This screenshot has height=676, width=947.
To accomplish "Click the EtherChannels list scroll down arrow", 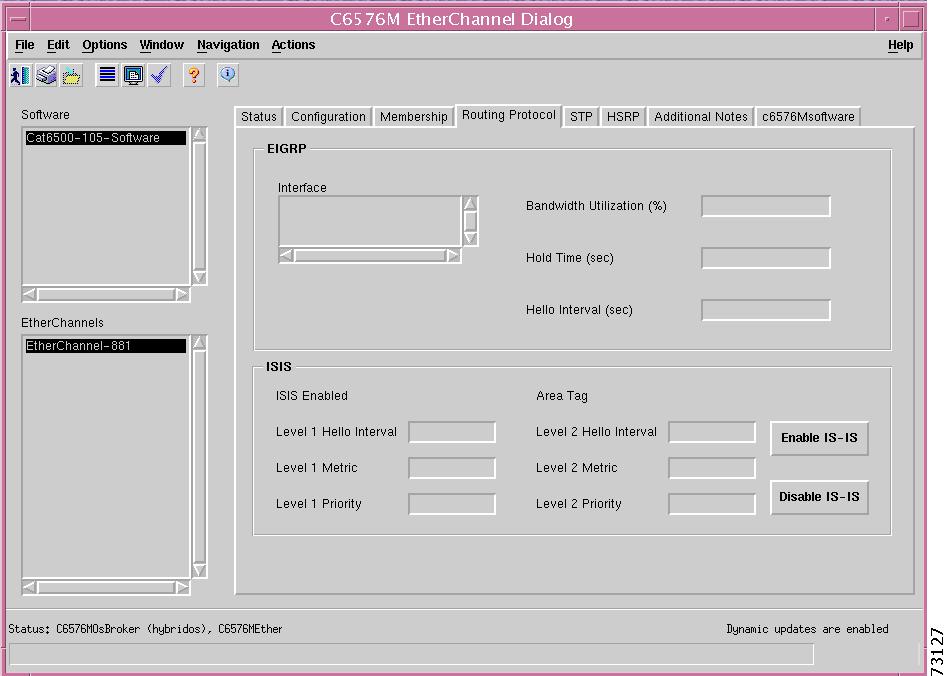I will tap(199, 570).
